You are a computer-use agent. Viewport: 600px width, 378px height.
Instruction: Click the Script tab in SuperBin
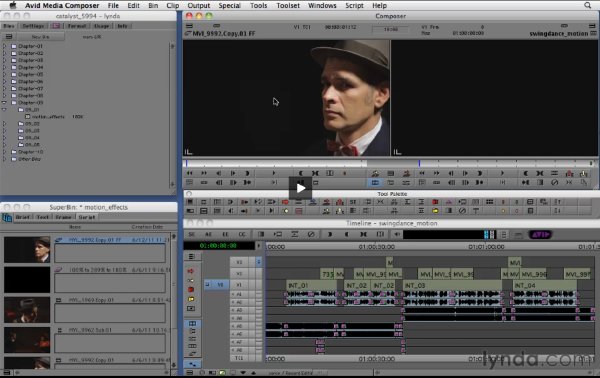click(86, 217)
